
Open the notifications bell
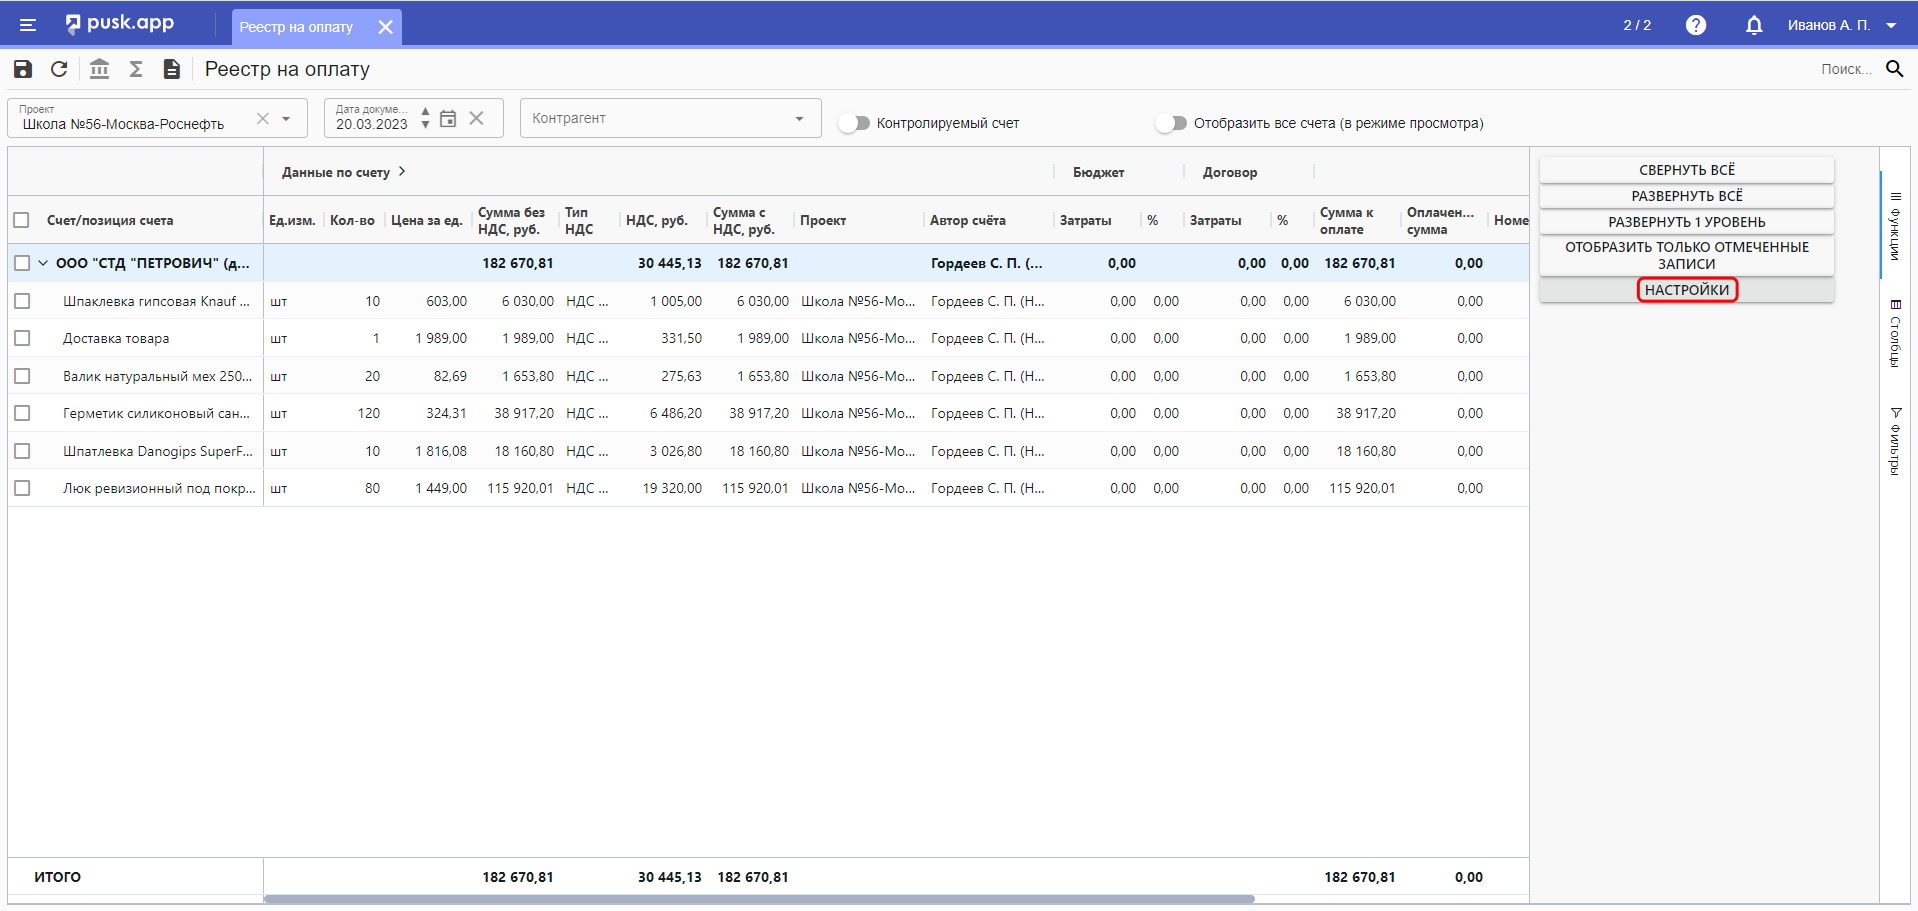1753,25
